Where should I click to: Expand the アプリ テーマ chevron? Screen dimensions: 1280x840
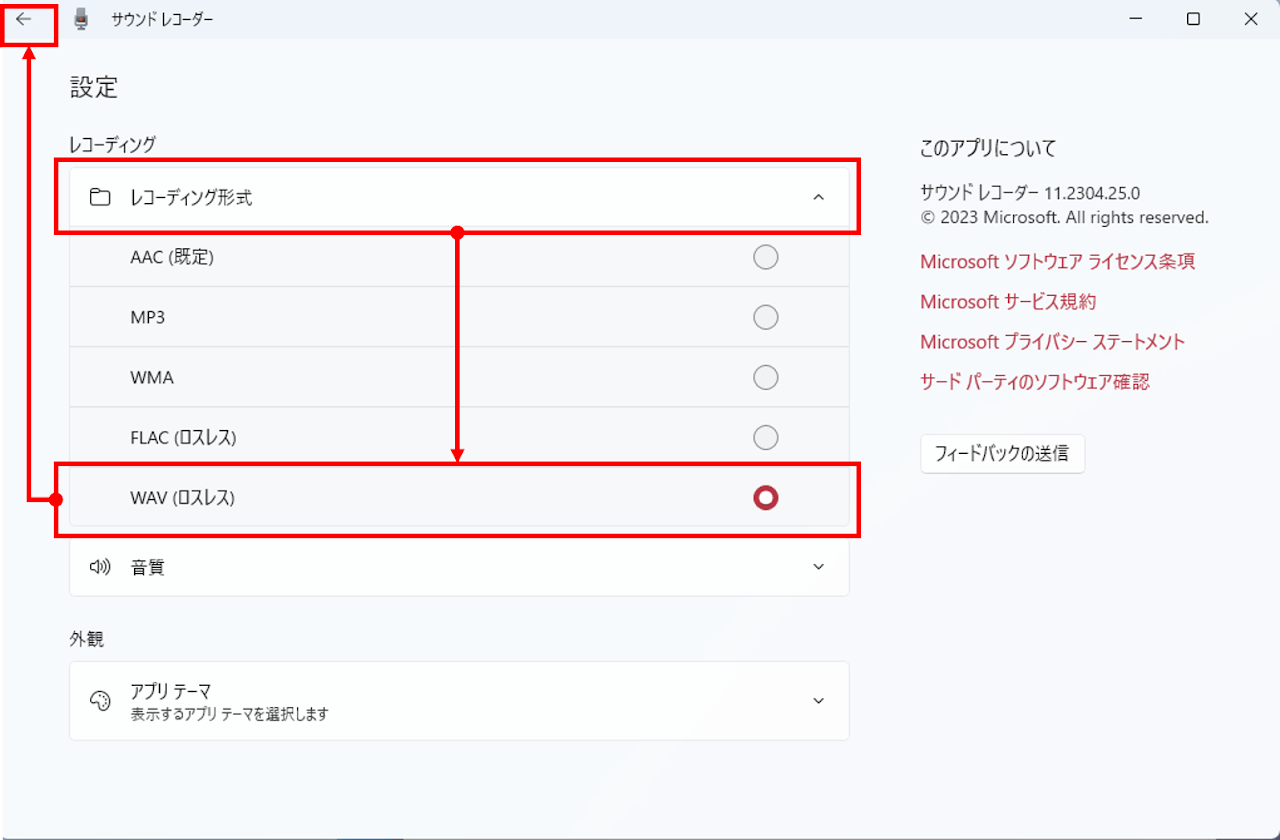click(x=818, y=701)
